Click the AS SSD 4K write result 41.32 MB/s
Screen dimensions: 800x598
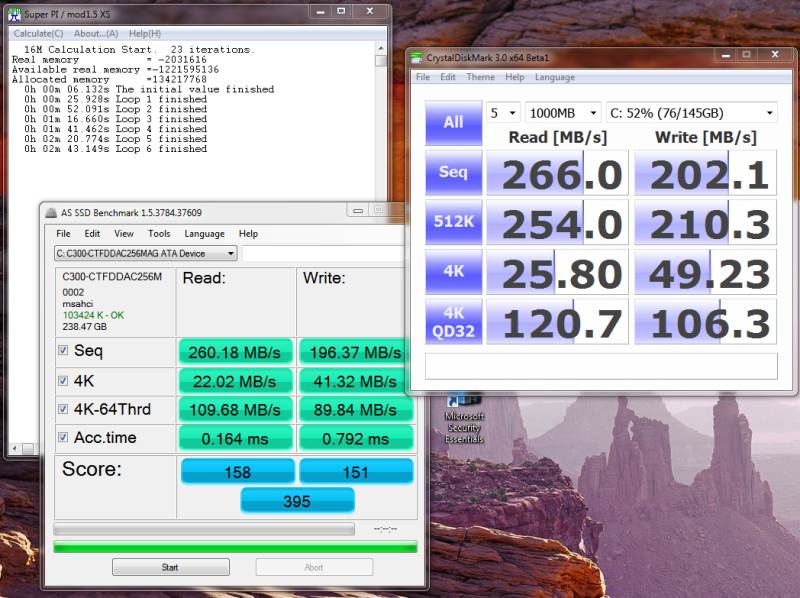[x=355, y=381]
